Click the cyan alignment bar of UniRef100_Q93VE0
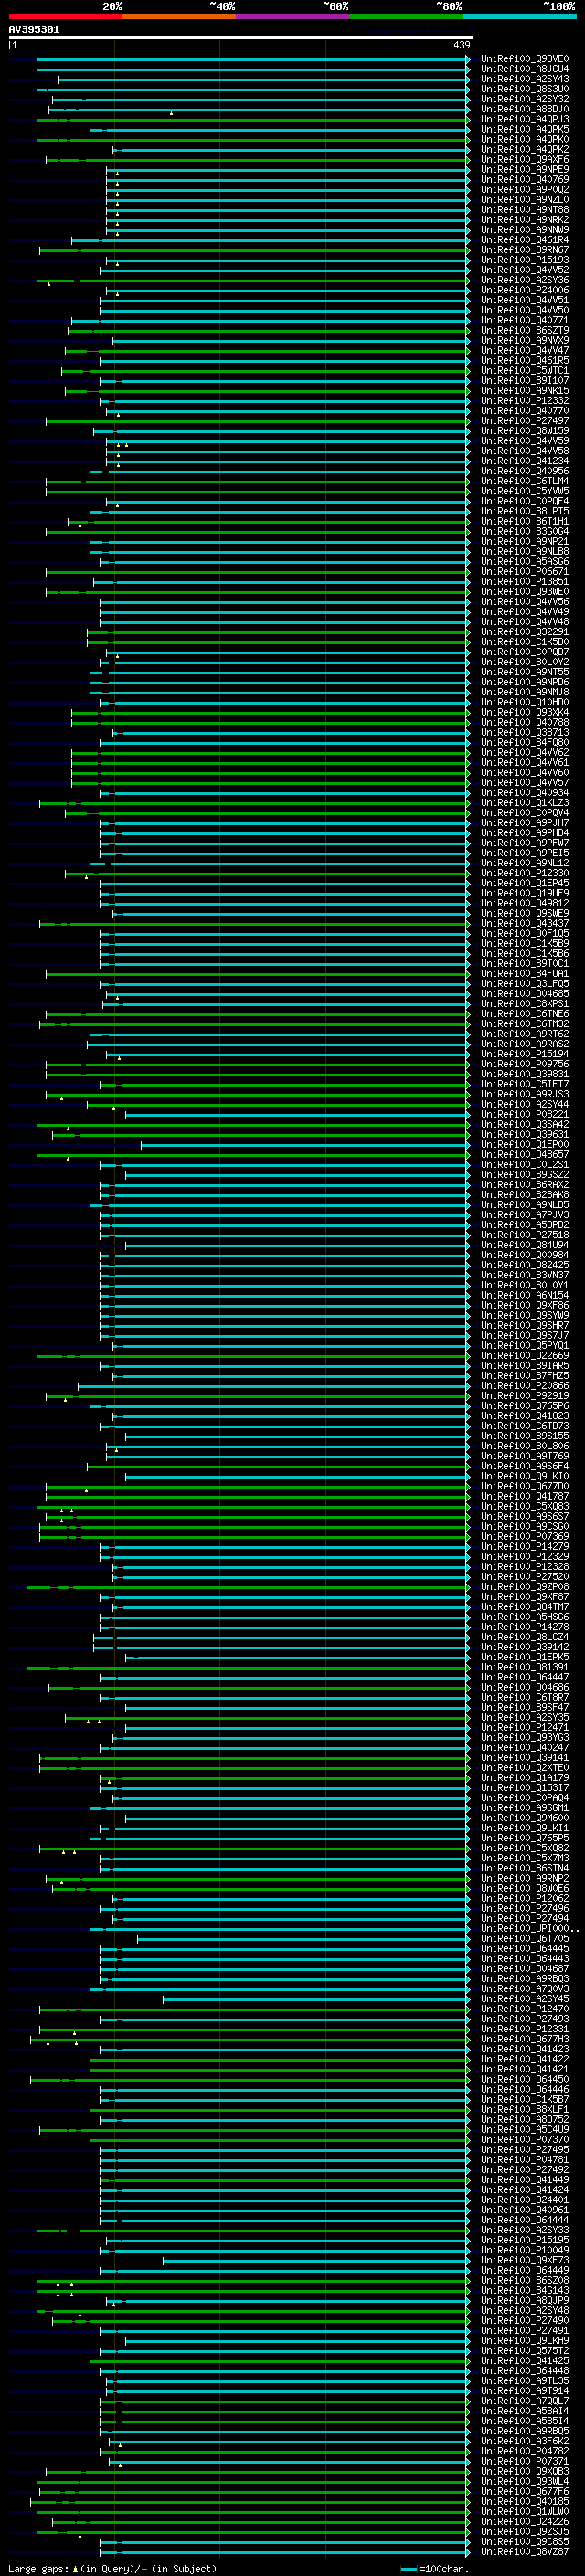The width and height of the screenshot is (585, 2576). 253,59
